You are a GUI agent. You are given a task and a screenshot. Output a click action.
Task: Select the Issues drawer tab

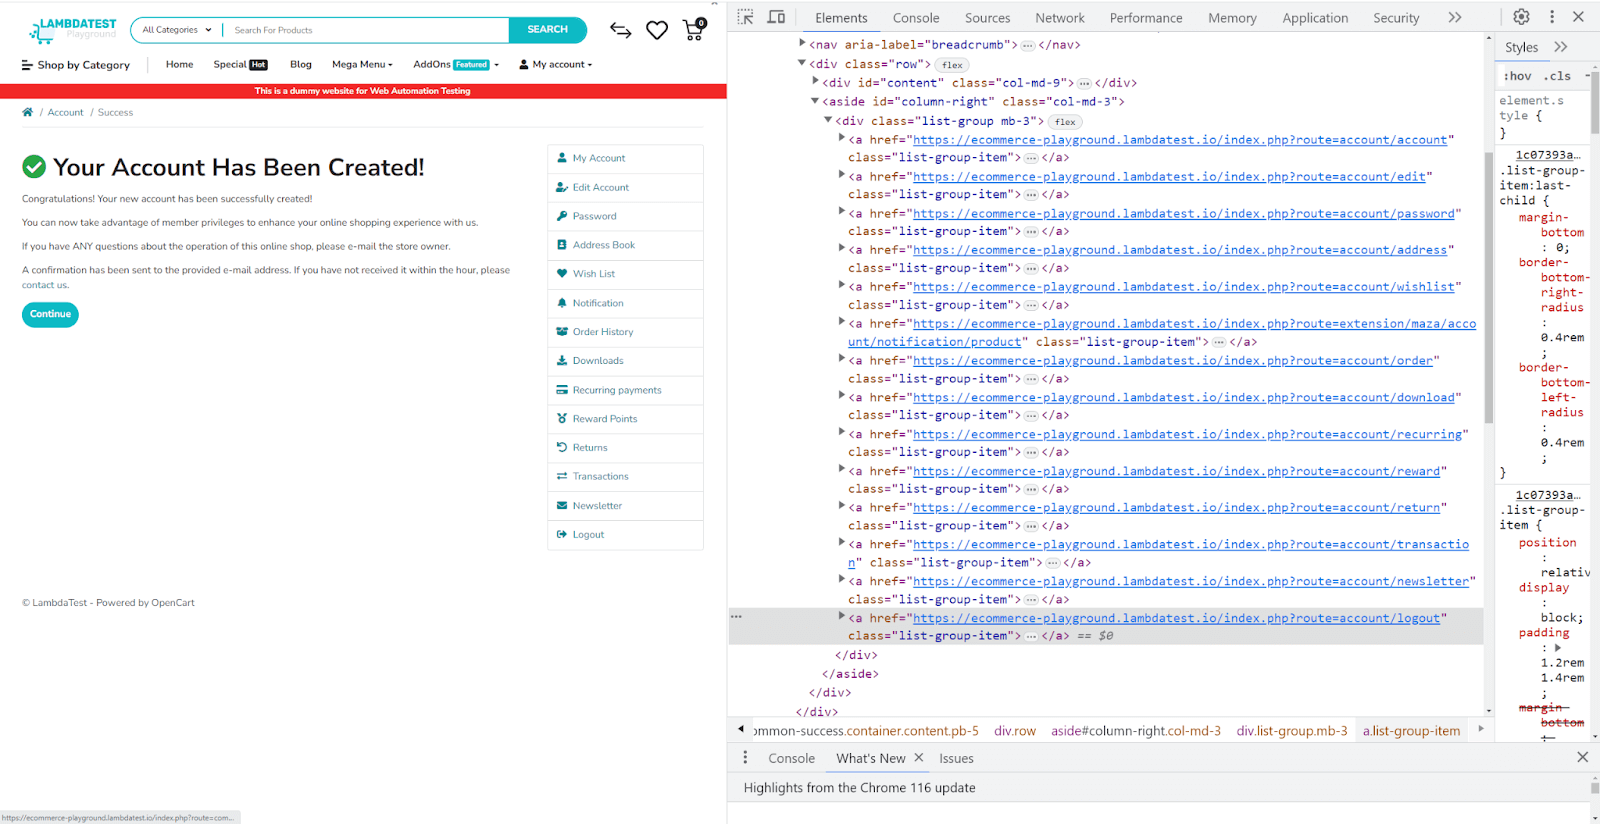(956, 758)
